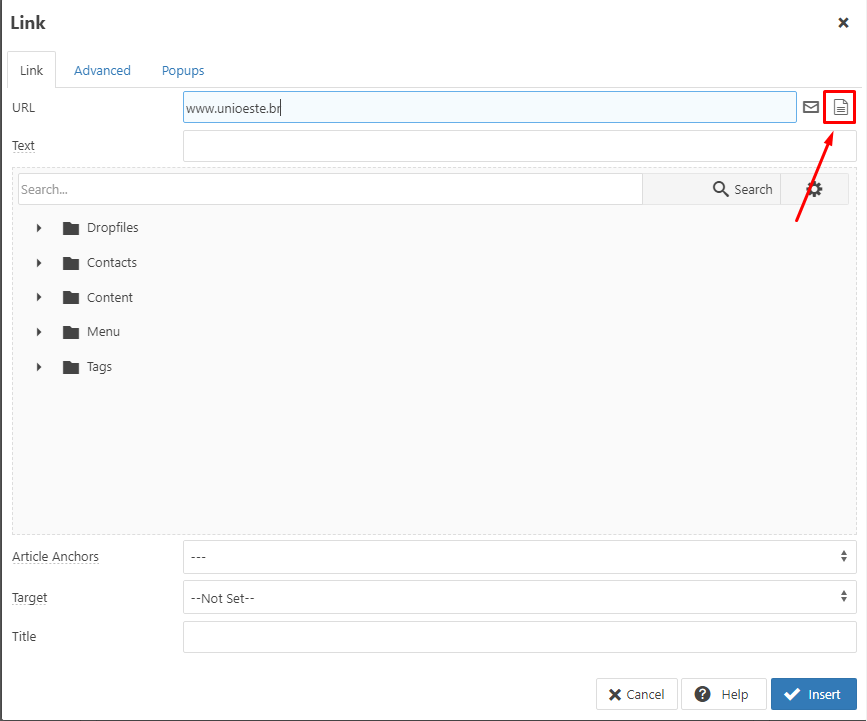Expand the Contacts tree node
This screenshot has height=721, width=867.
click(x=39, y=263)
